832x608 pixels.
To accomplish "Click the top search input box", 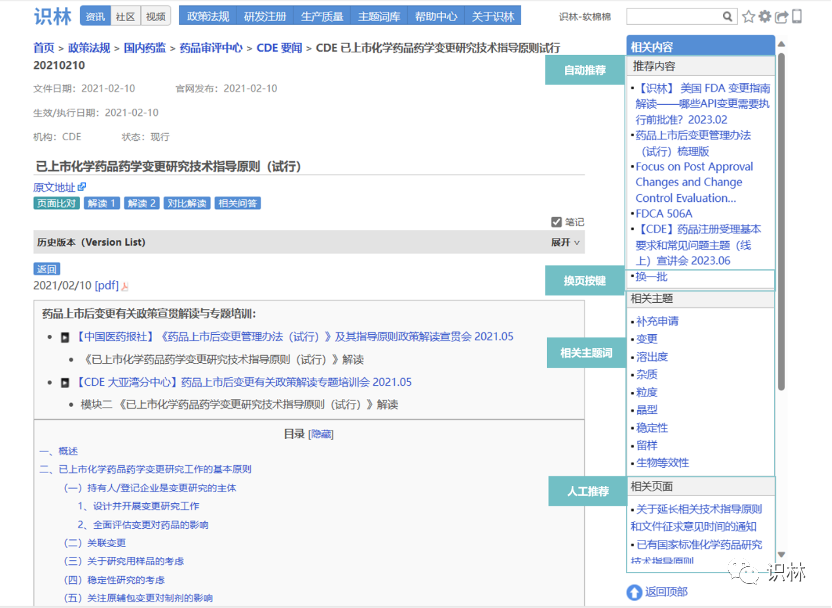I will pyautogui.click(x=674, y=16).
